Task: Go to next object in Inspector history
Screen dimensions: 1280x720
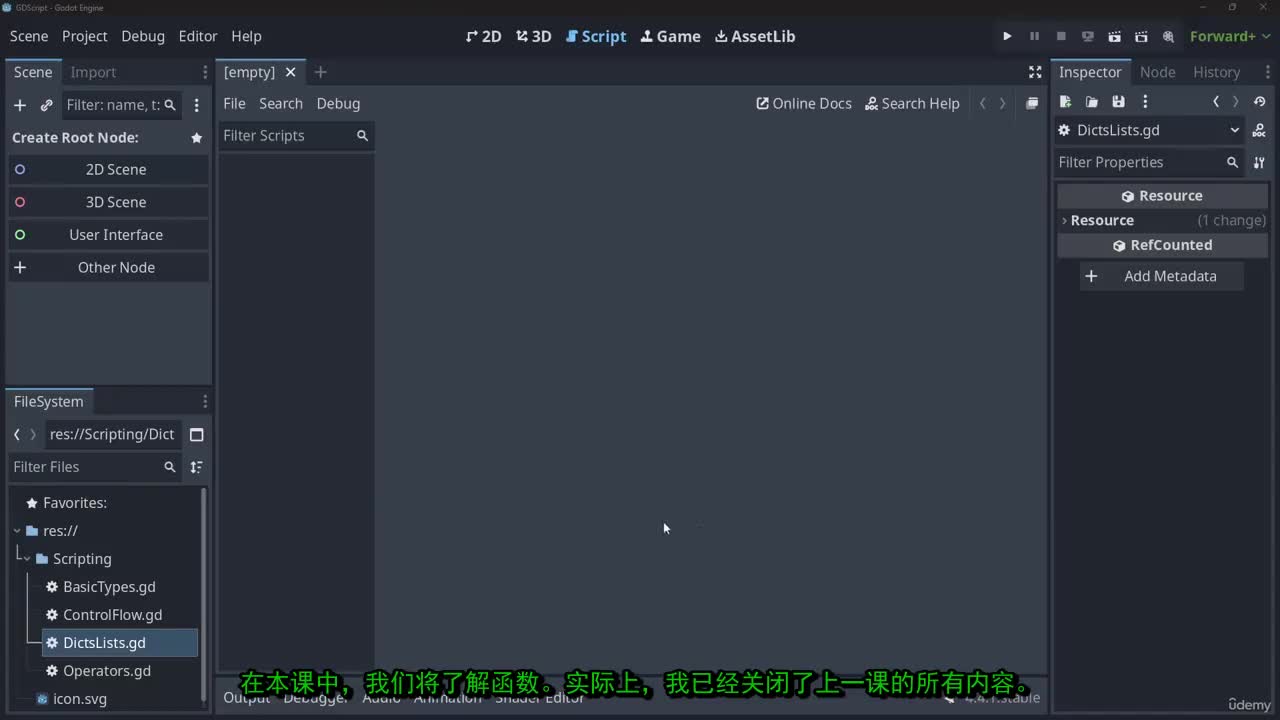Action: (1236, 102)
